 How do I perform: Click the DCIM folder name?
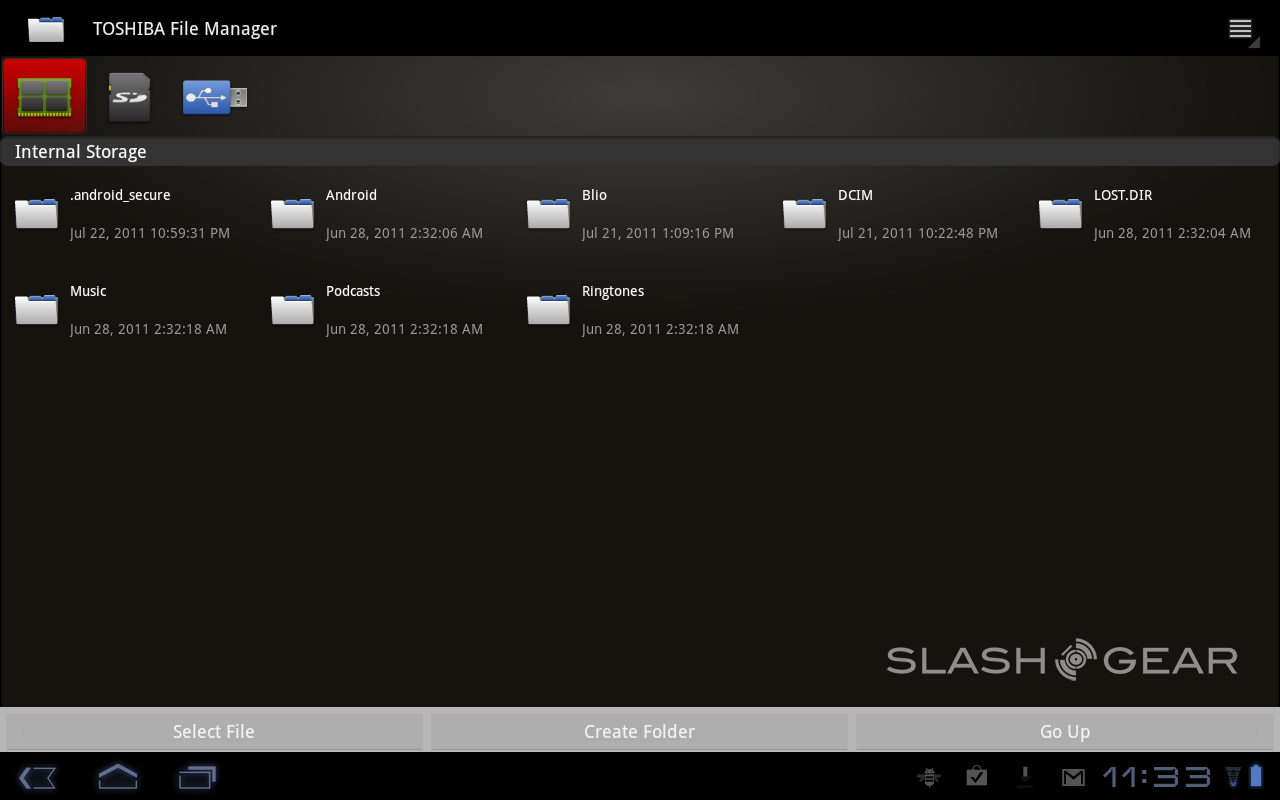click(x=855, y=195)
